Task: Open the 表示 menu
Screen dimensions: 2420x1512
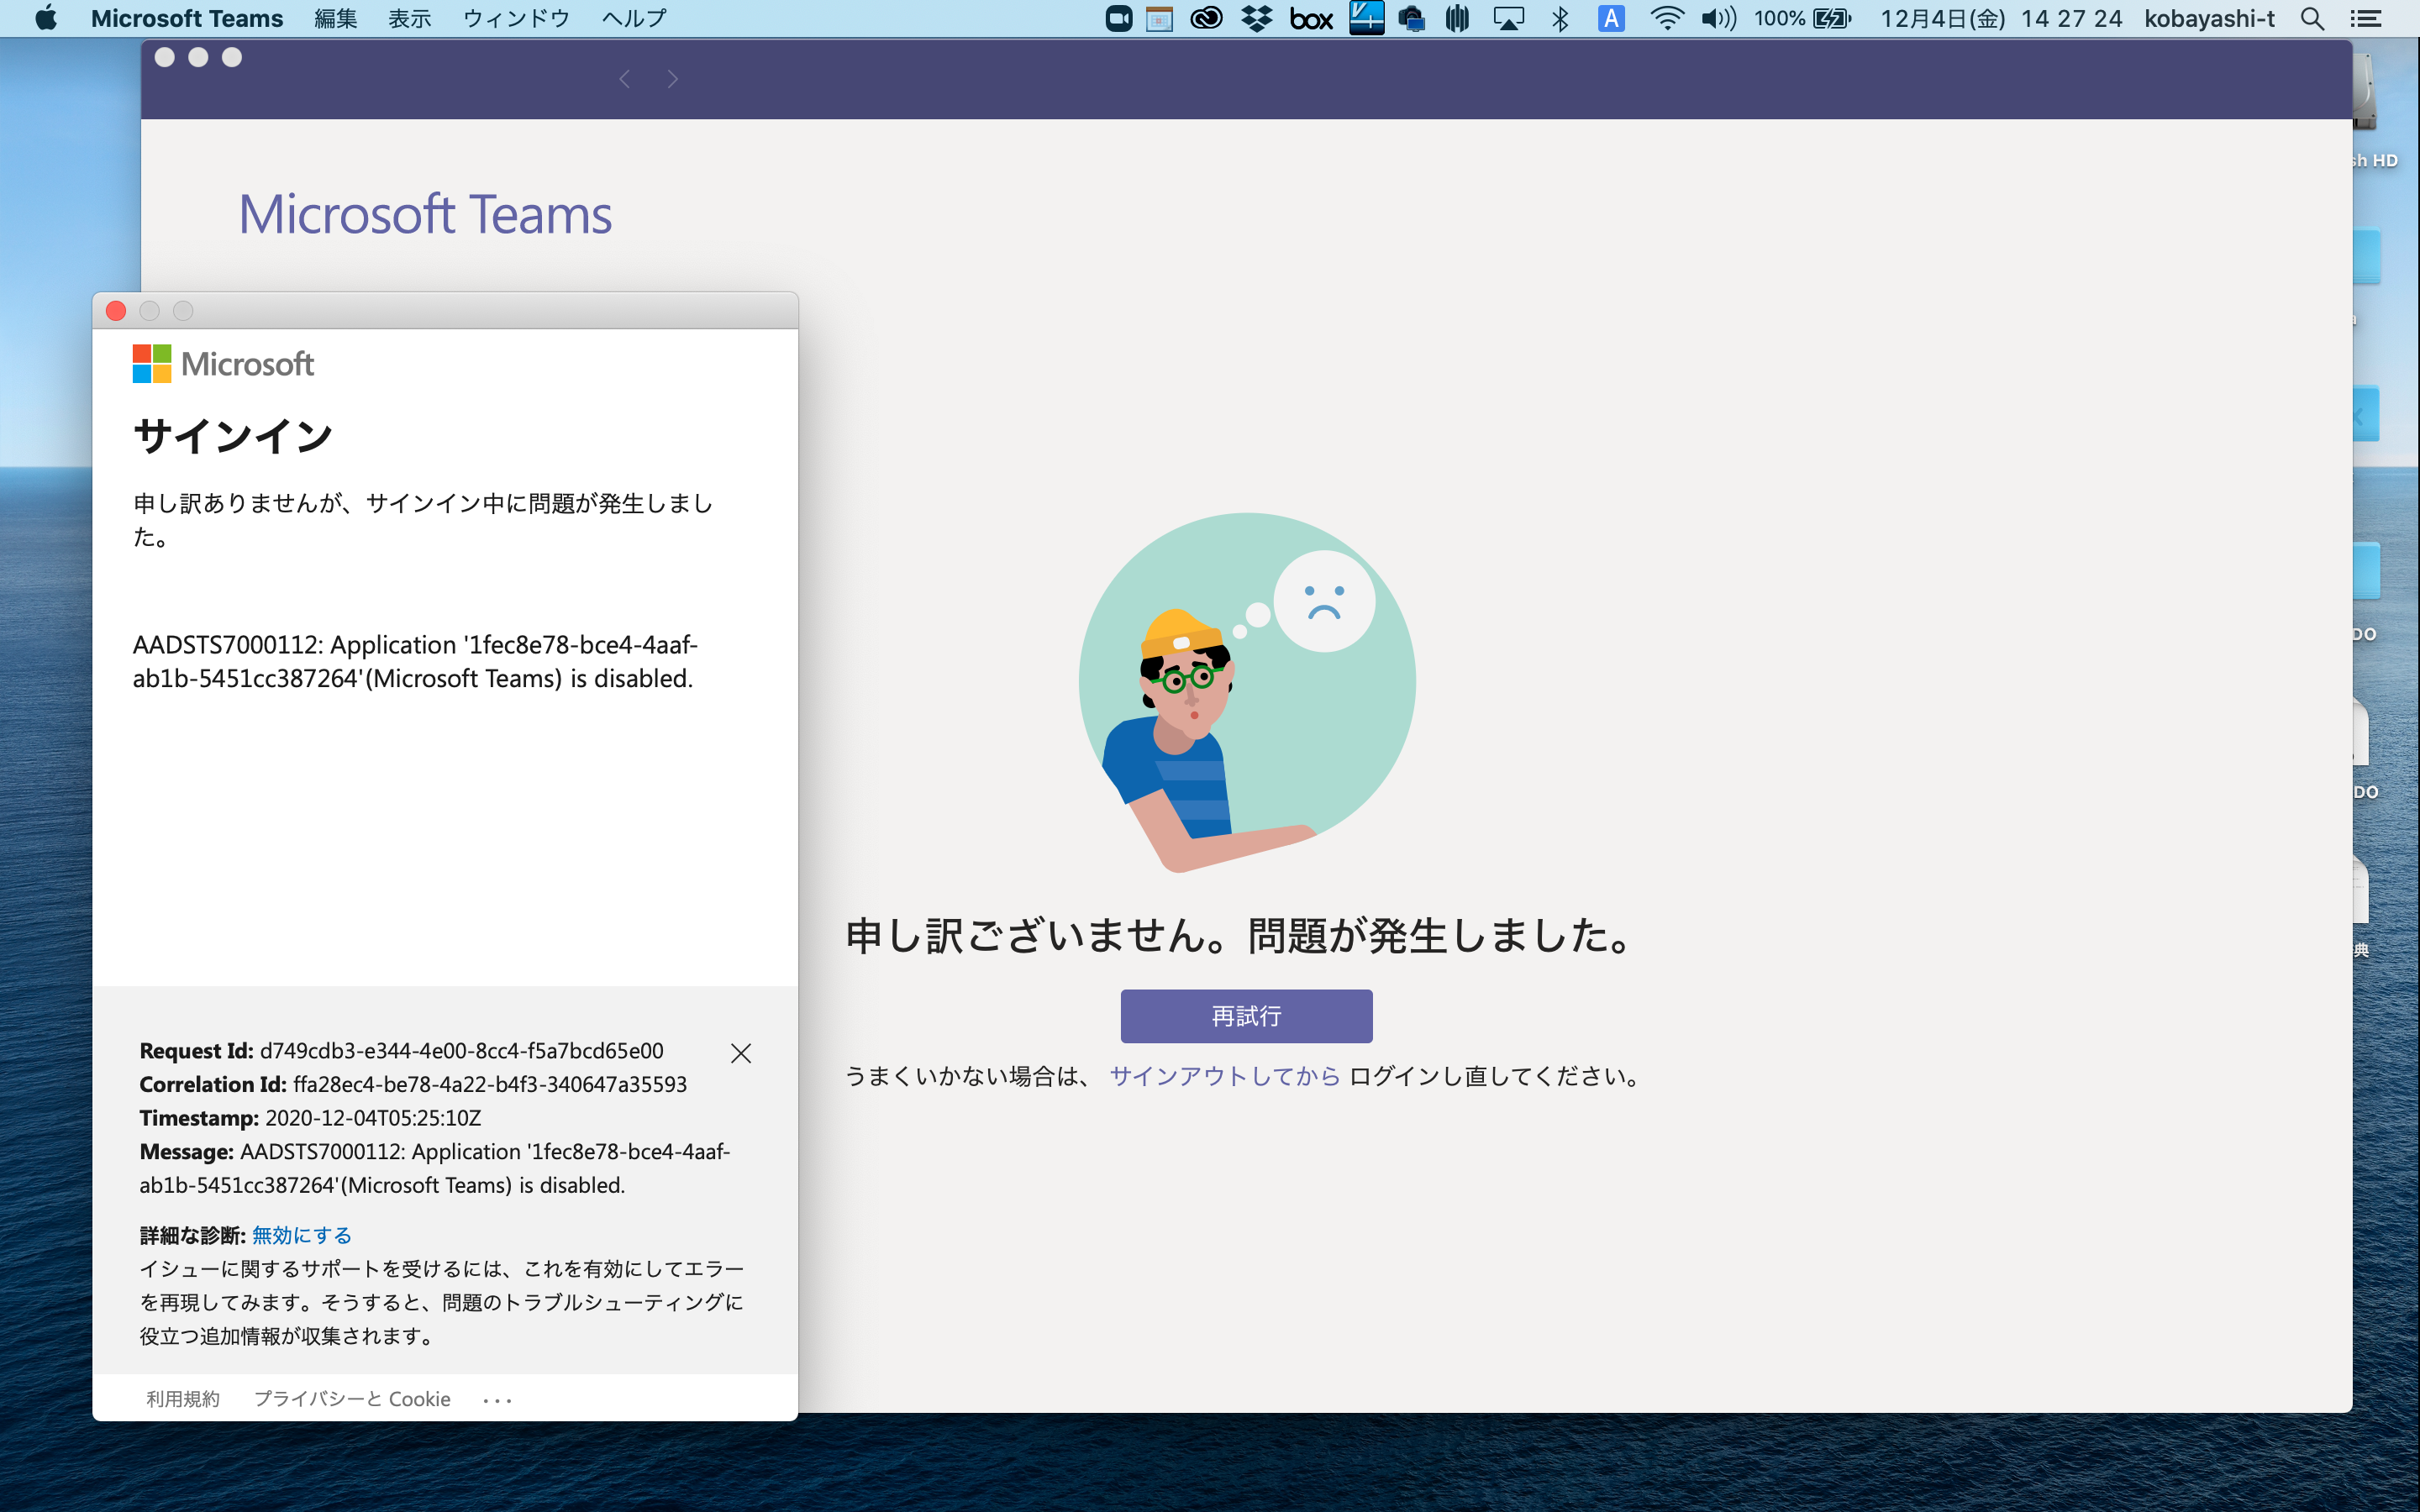Action: click(x=410, y=18)
